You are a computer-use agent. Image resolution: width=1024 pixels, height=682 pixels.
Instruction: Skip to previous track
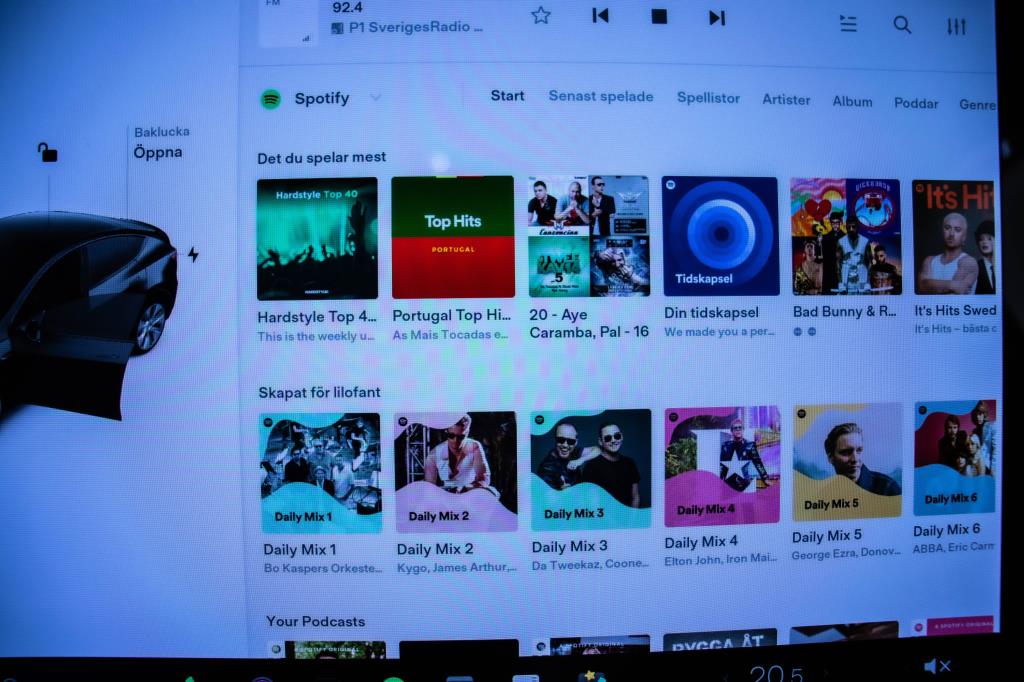[600, 16]
